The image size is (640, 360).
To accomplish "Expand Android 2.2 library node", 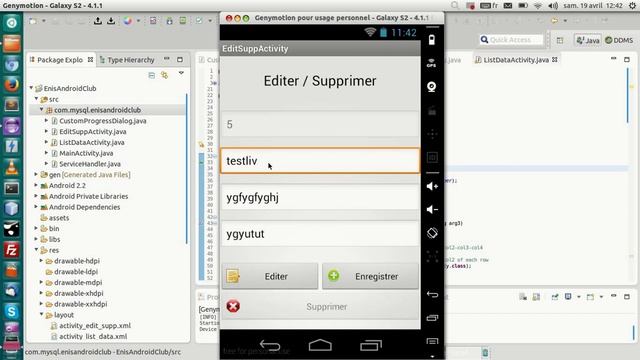I will point(36,185).
